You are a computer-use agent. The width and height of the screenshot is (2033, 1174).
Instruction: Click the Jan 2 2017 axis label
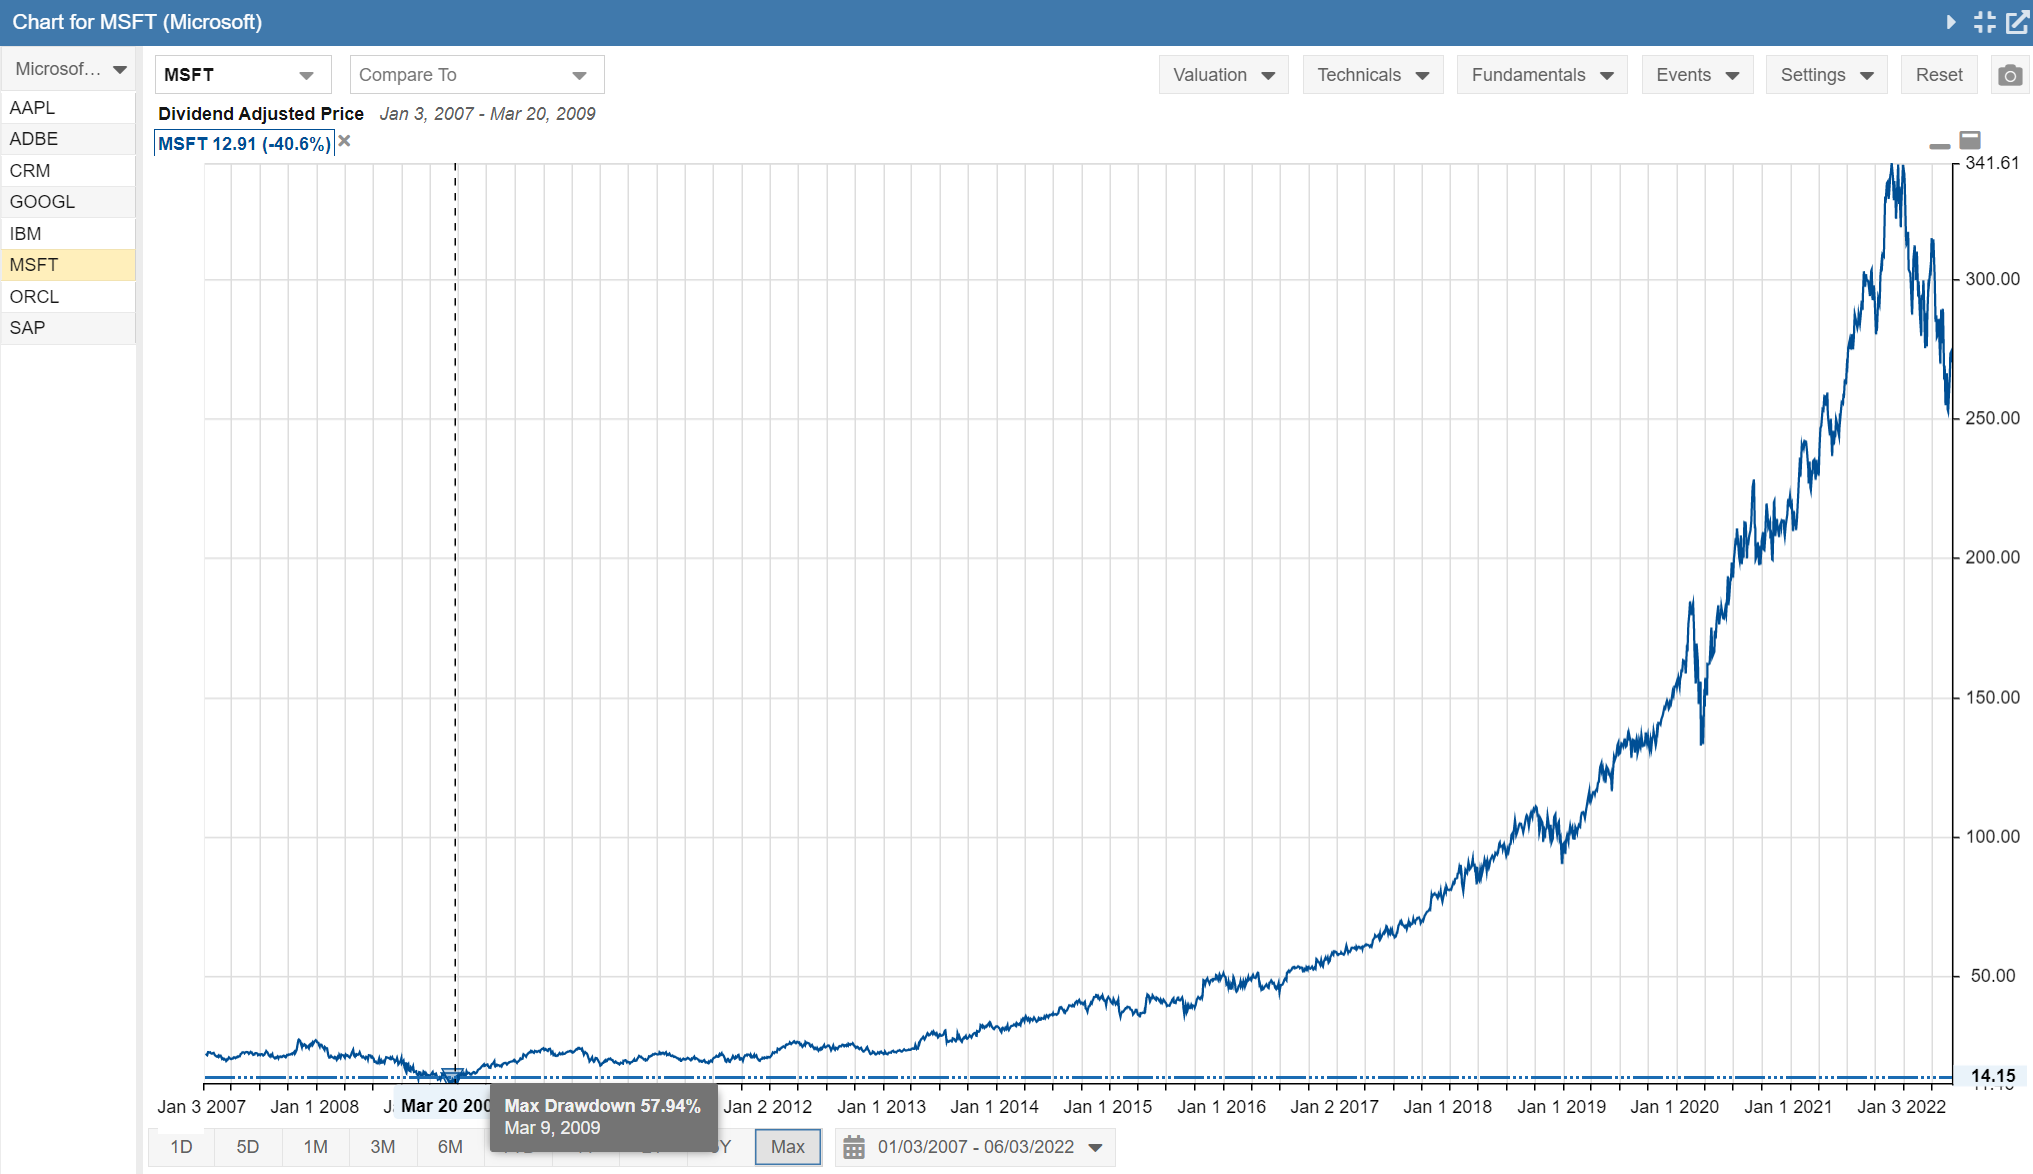click(1334, 1107)
